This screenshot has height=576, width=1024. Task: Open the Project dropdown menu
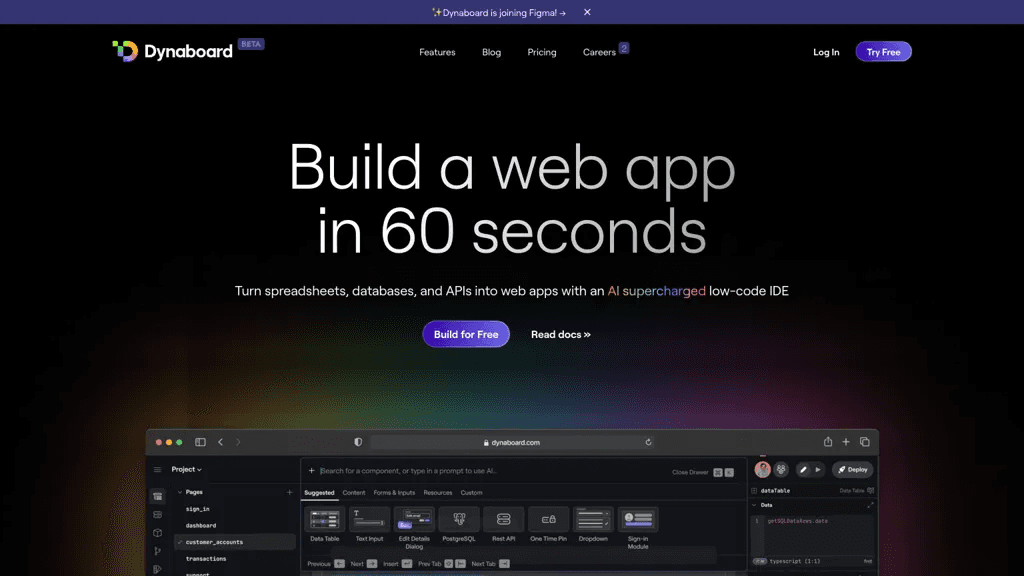pyautogui.click(x=187, y=470)
